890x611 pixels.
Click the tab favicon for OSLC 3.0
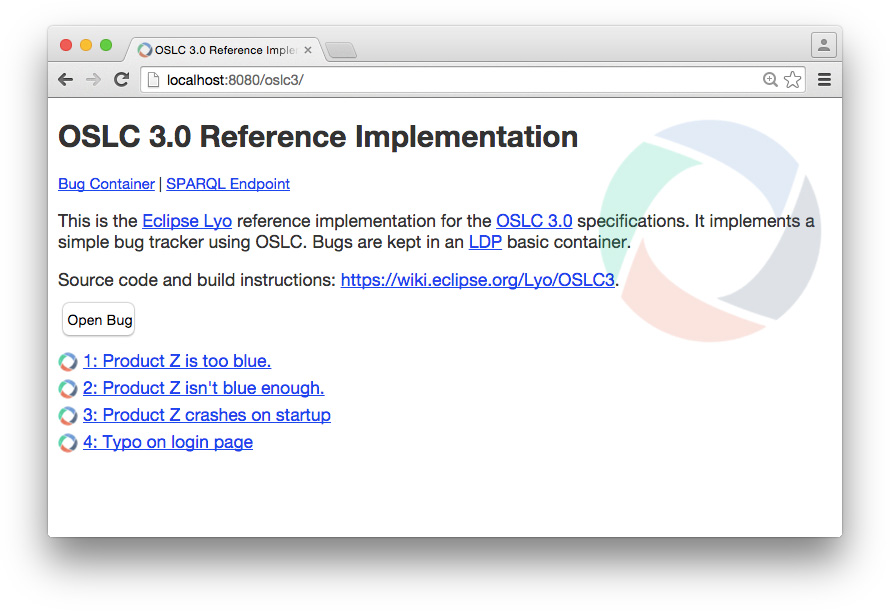pyautogui.click(x=145, y=50)
